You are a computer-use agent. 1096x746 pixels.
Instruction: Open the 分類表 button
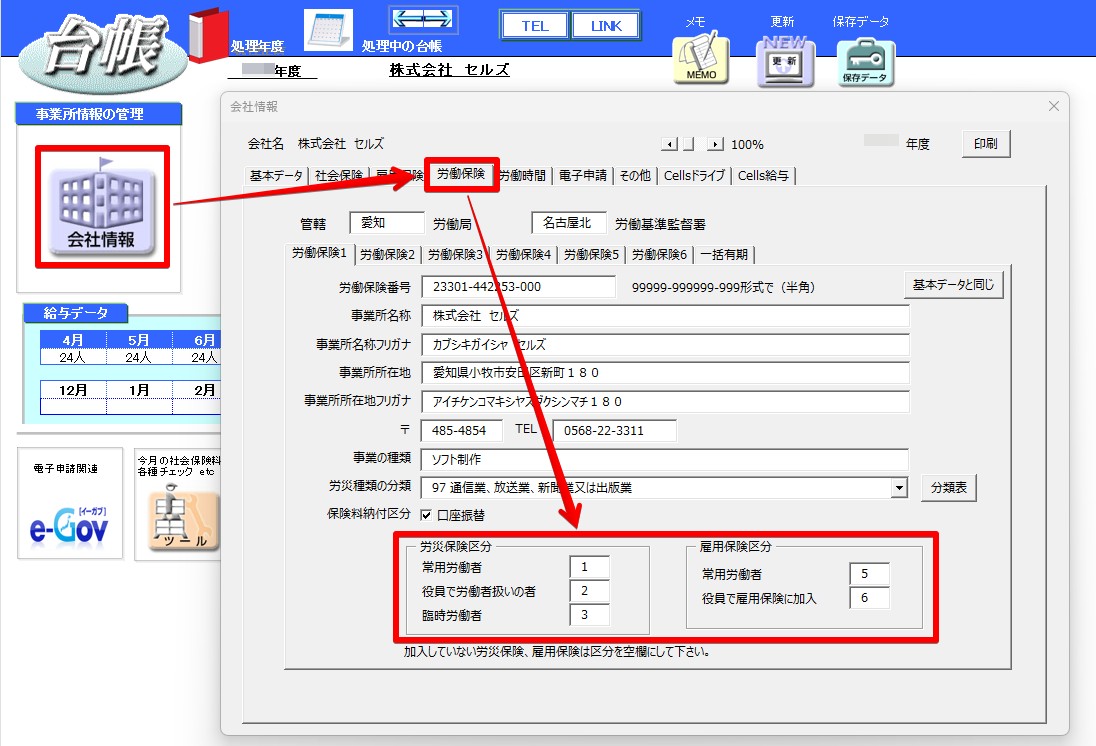[x=949, y=487]
